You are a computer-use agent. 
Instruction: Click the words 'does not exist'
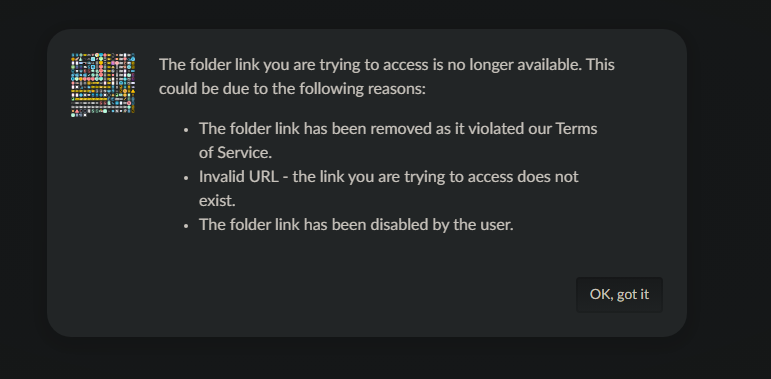pos(388,188)
